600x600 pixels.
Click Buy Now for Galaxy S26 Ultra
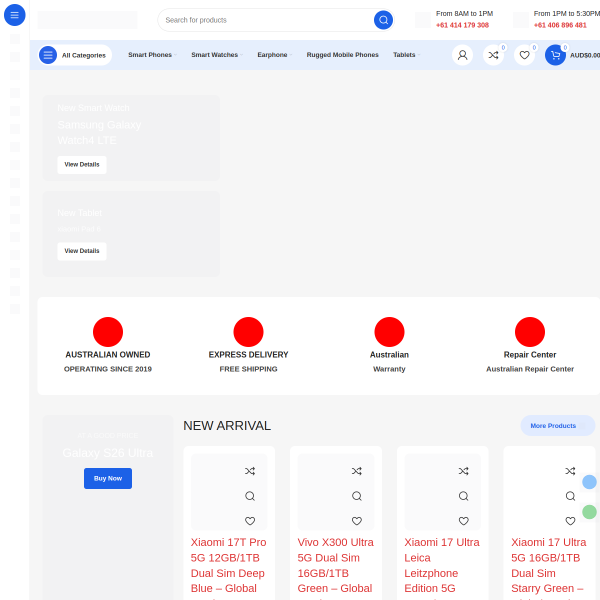108,478
